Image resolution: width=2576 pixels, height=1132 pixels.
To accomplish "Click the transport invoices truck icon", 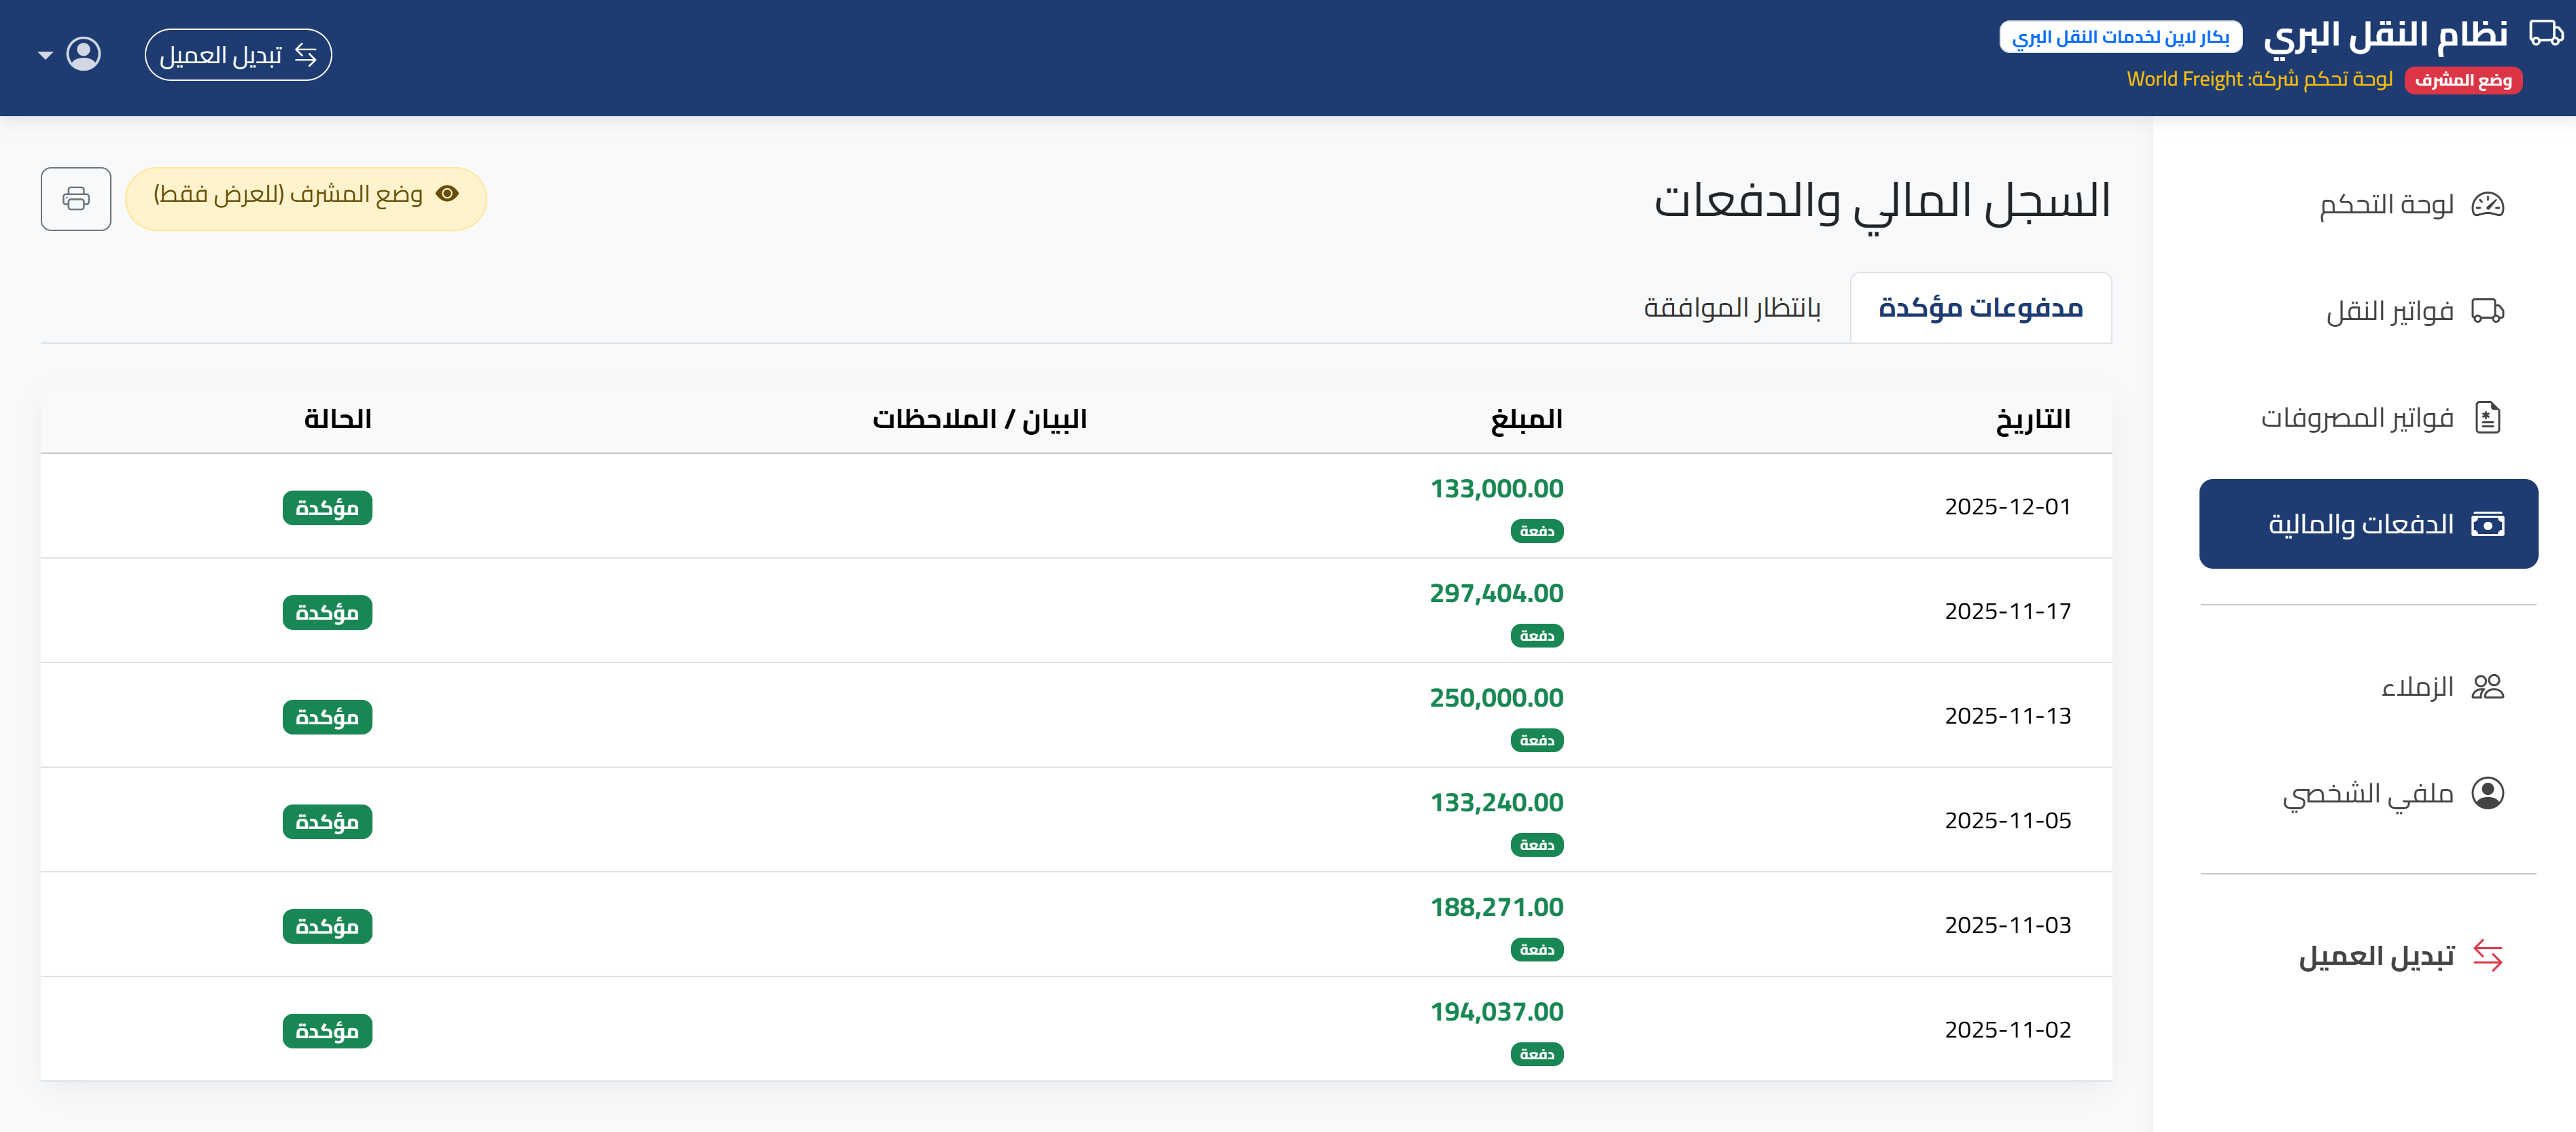I will pos(2487,311).
